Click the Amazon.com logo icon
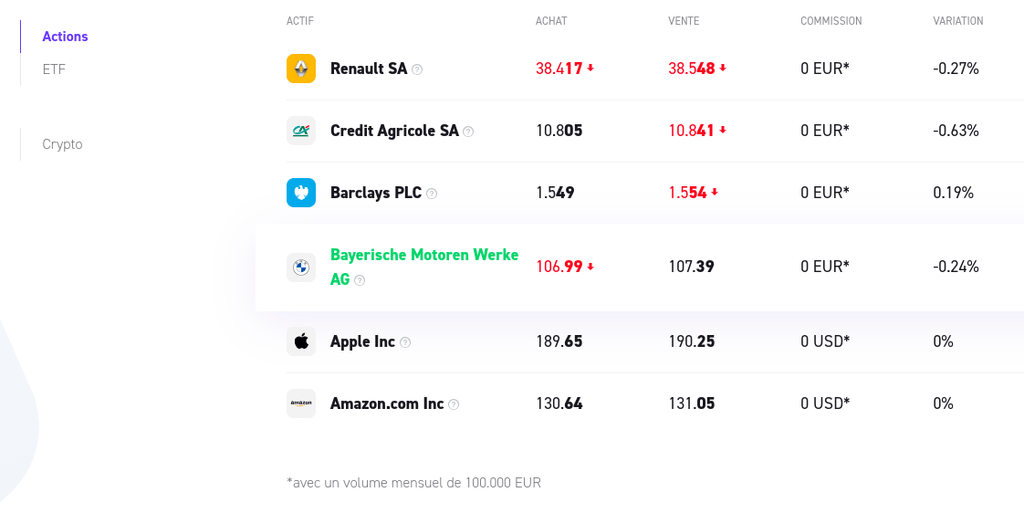The height and width of the screenshot is (514, 1024). coord(301,404)
